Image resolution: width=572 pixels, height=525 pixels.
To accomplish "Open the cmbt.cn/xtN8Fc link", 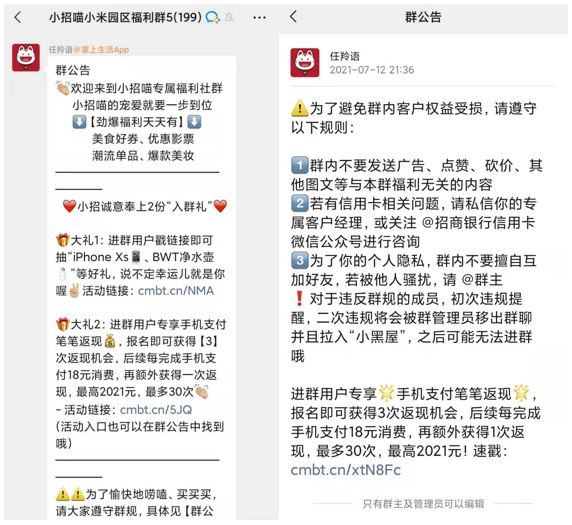I will click(346, 470).
